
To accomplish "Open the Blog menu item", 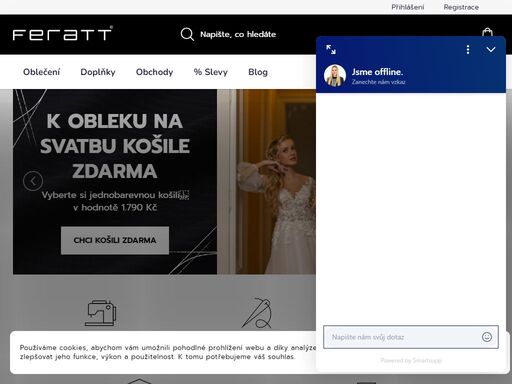I will coord(258,72).
